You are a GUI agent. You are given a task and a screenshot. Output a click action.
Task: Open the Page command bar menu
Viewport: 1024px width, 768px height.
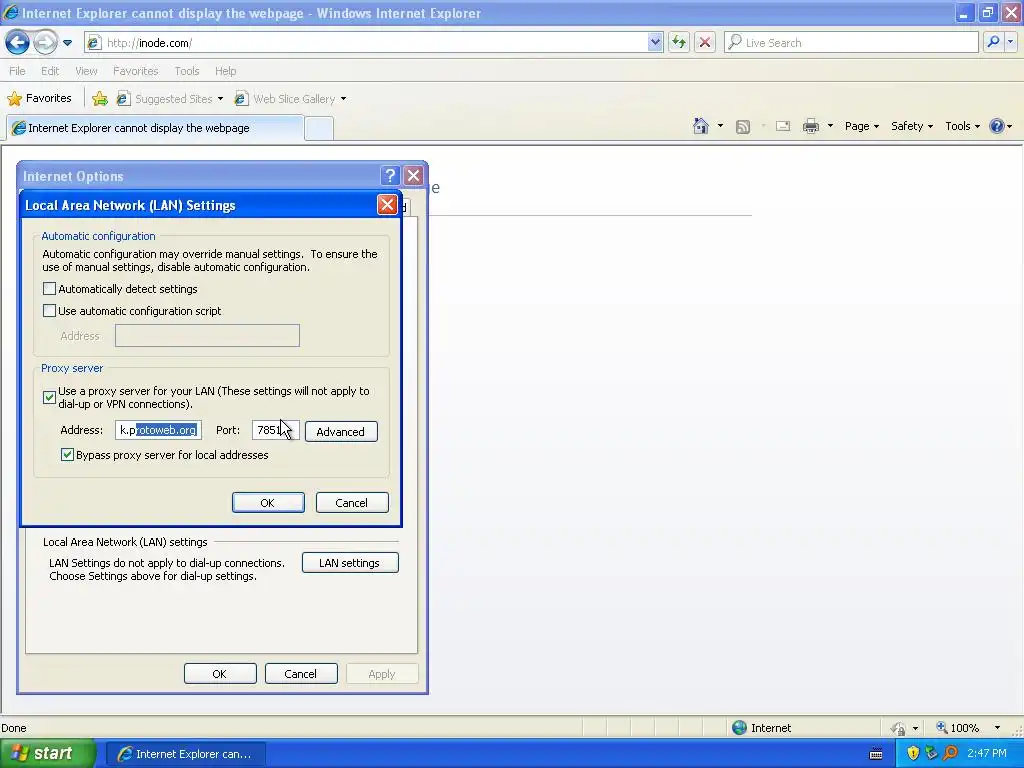(861, 126)
